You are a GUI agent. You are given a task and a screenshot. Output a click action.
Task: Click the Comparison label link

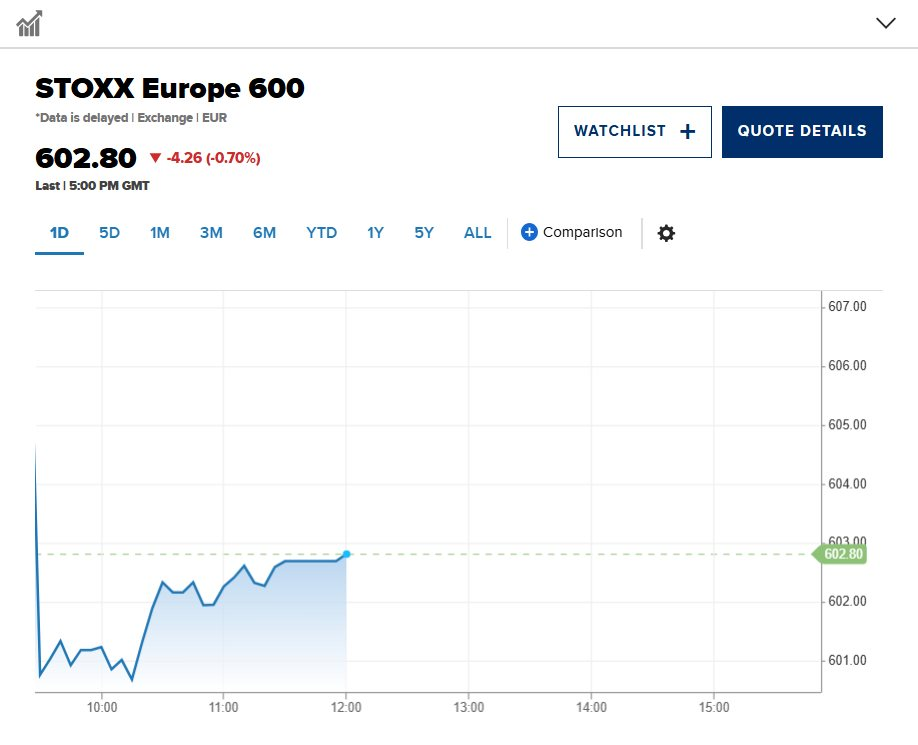coord(582,233)
